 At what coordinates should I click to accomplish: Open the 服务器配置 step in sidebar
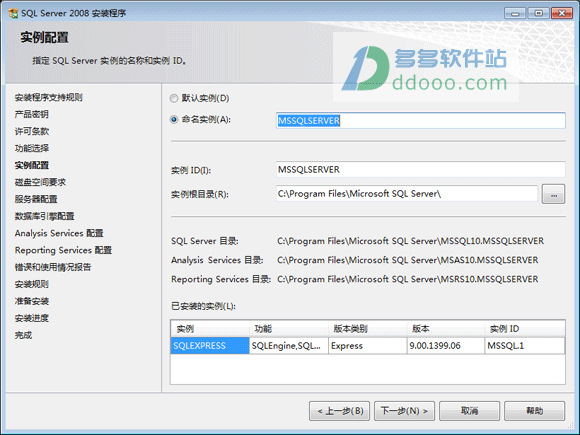coord(36,199)
